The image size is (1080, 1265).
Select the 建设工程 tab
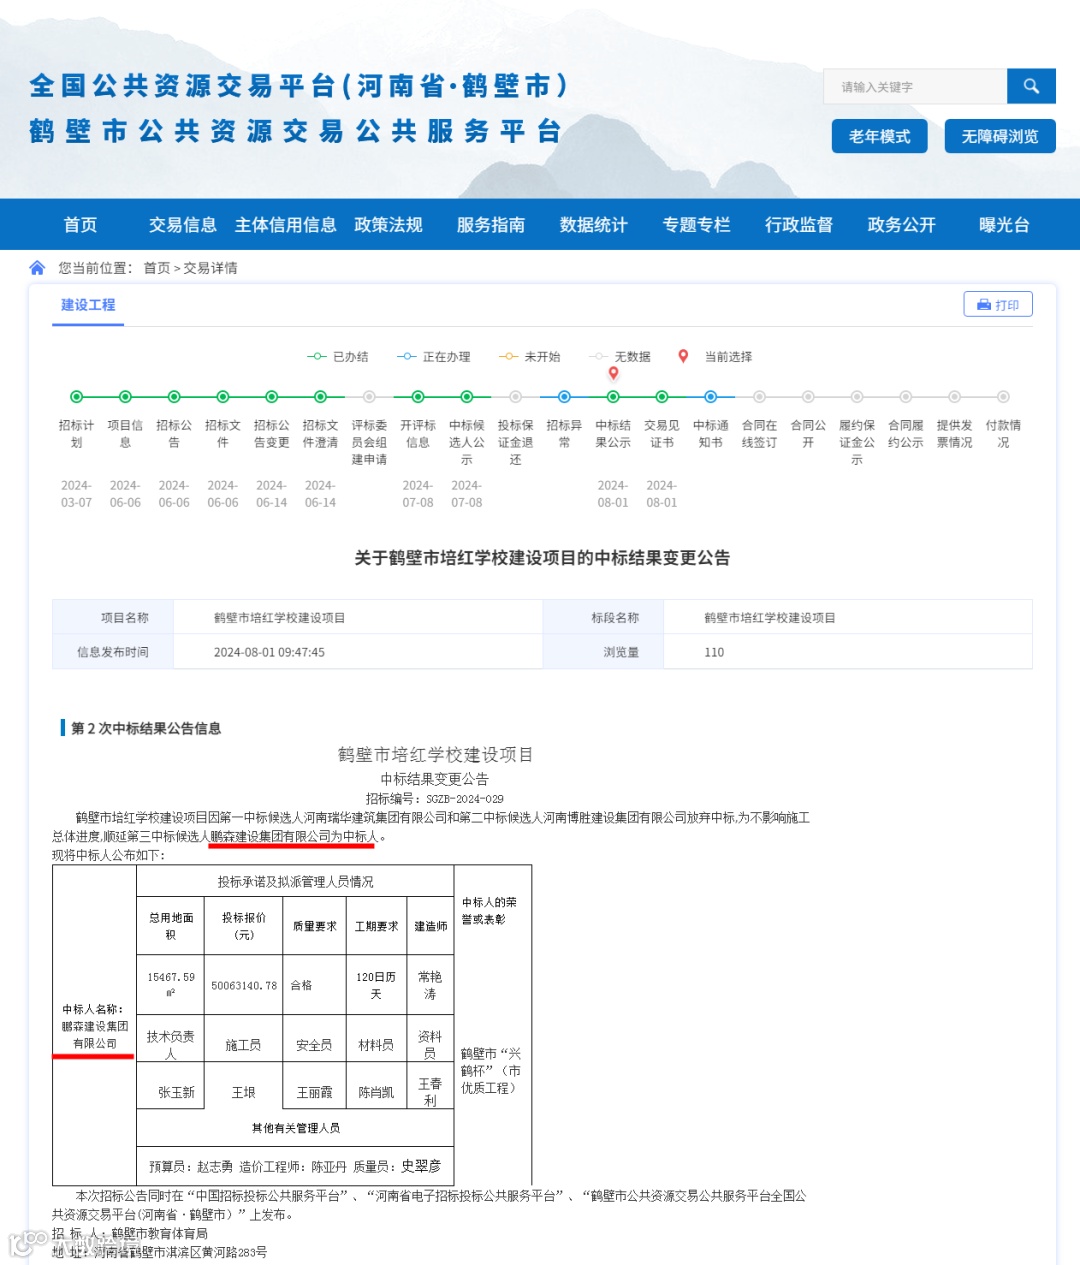(x=88, y=305)
